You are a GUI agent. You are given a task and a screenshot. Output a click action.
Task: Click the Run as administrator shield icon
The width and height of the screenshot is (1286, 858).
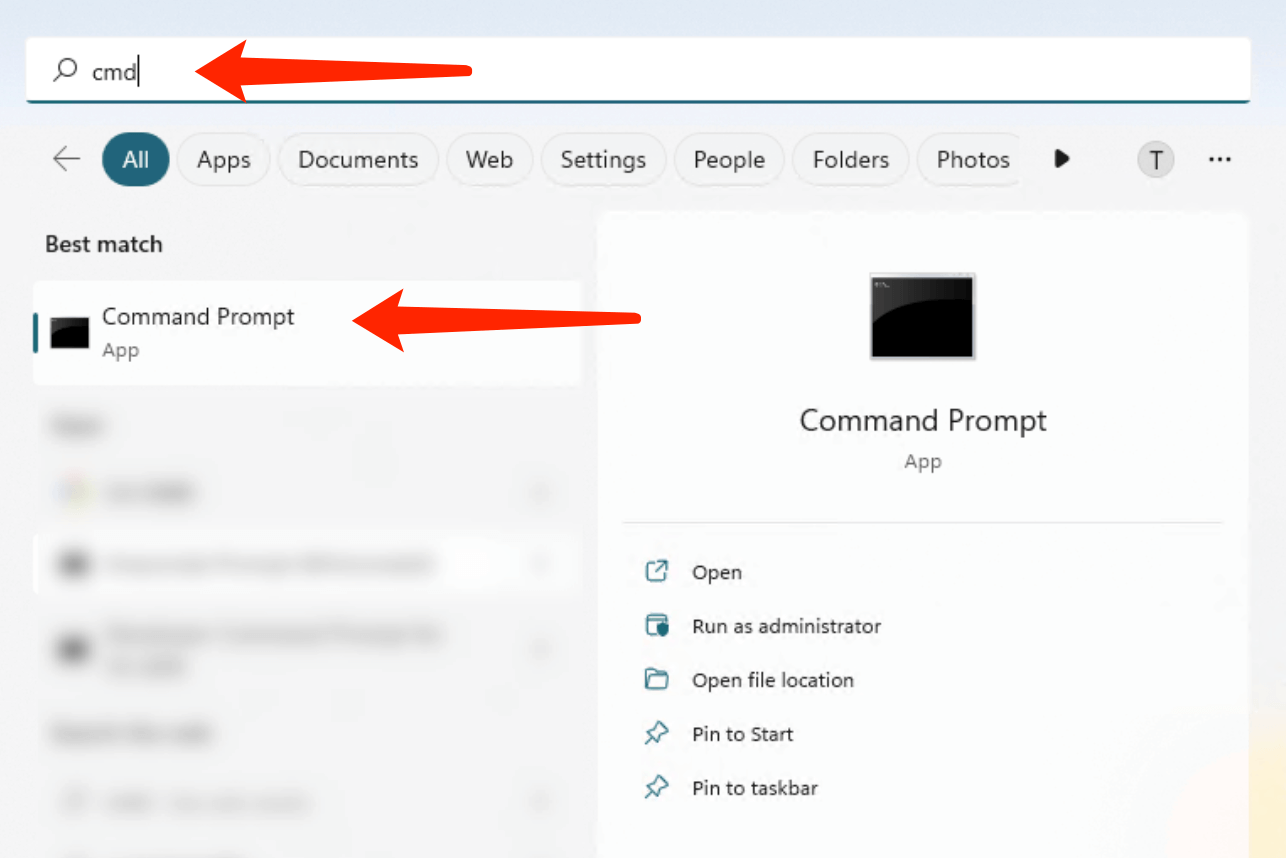656,626
